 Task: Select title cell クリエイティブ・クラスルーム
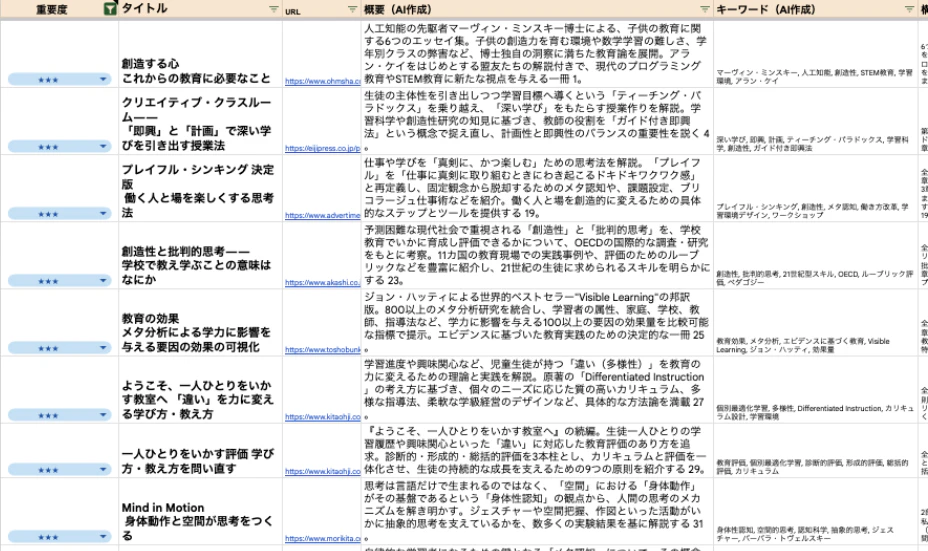201,121
